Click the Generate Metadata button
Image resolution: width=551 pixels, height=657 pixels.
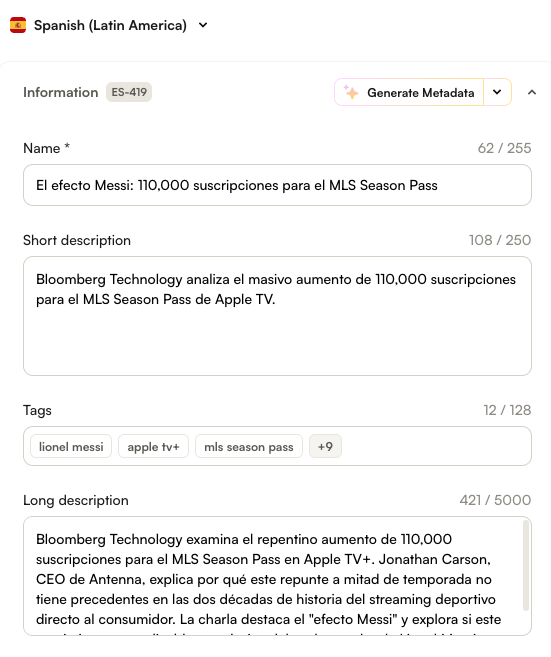[409, 92]
